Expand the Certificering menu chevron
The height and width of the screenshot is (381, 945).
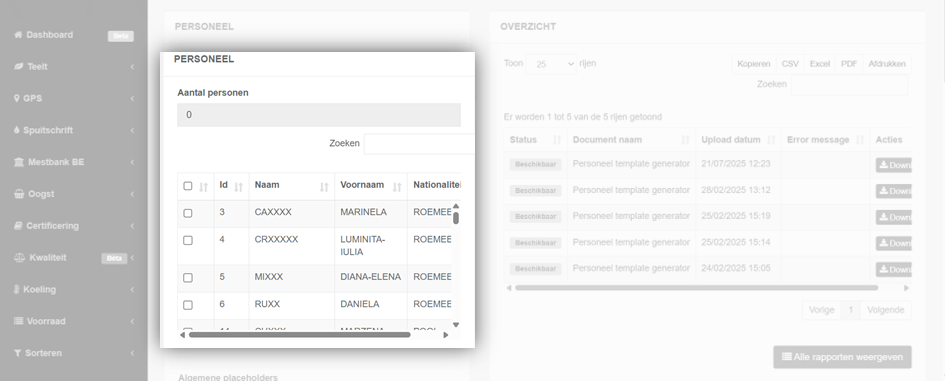(x=132, y=226)
